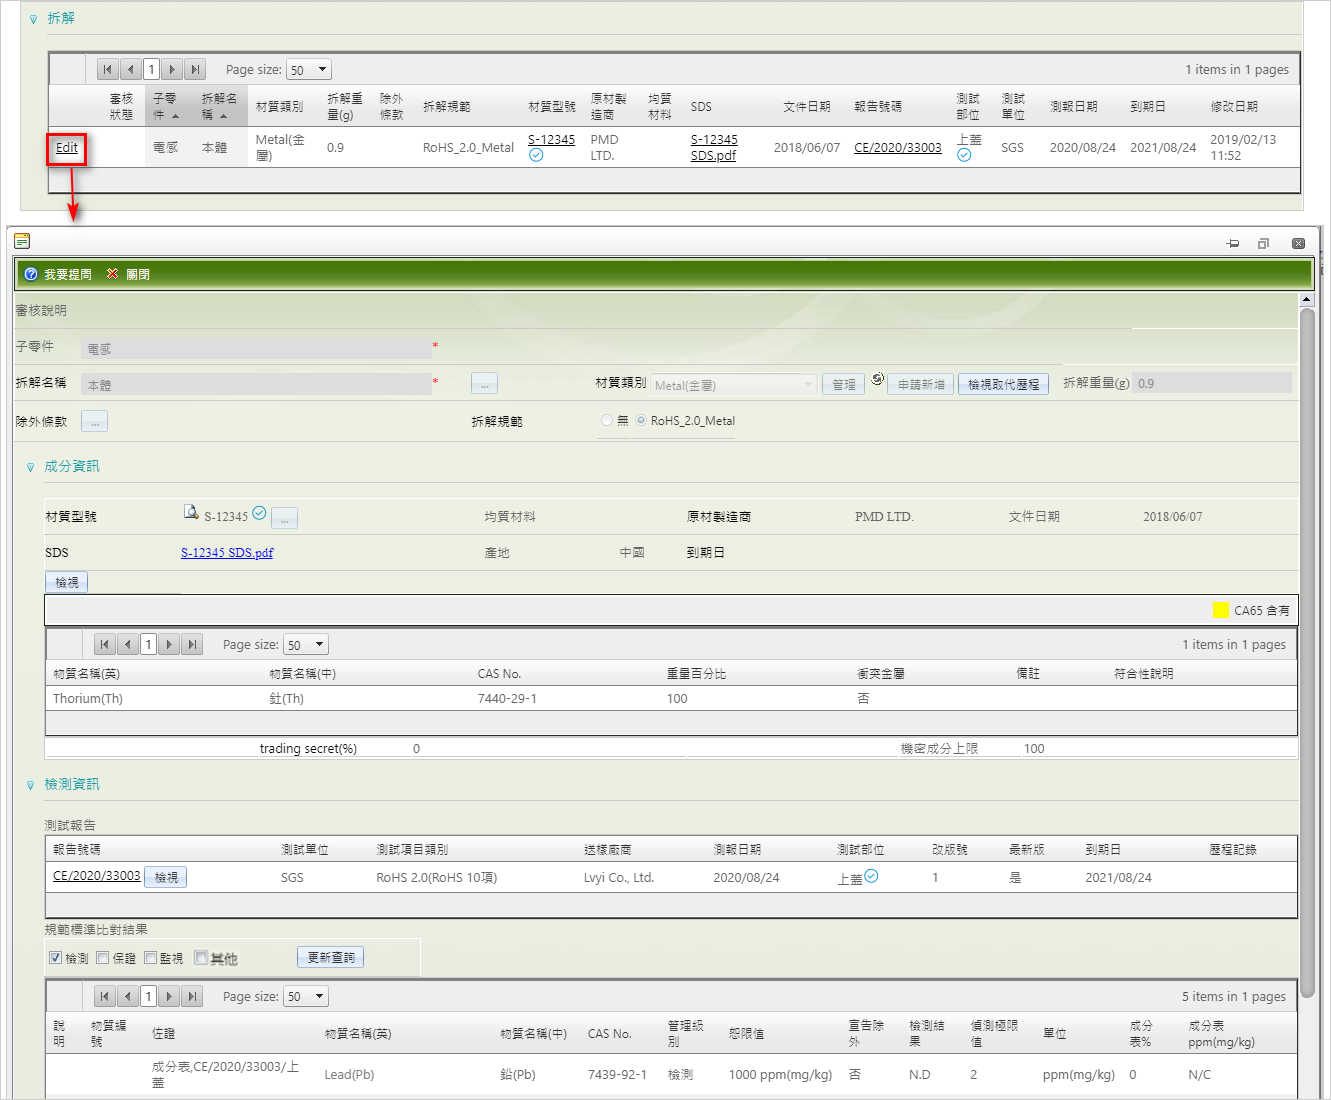Viewport: 1331px width, 1100px height.
Task: Go to previous page in 規範標準比對結果 grid
Action: click(127, 997)
